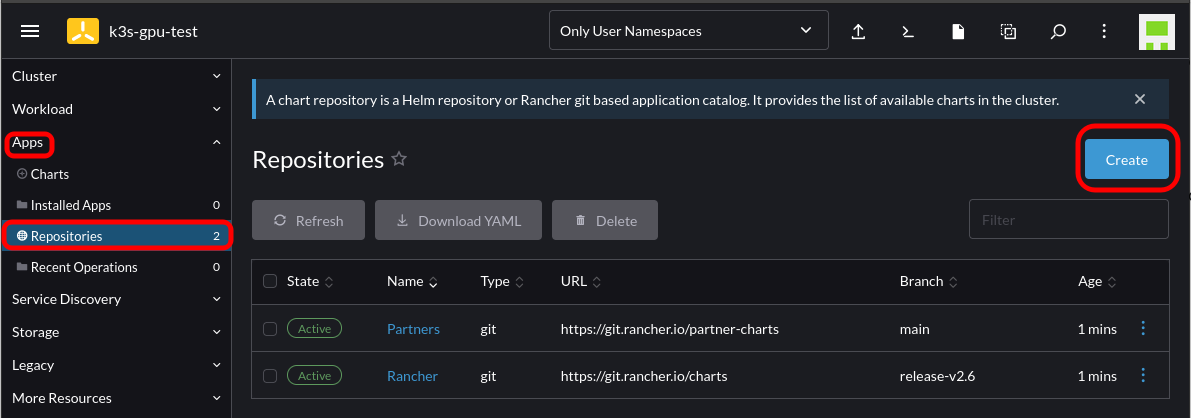Open the Rancher repository link
The height and width of the screenshot is (418, 1191).
click(x=412, y=375)
